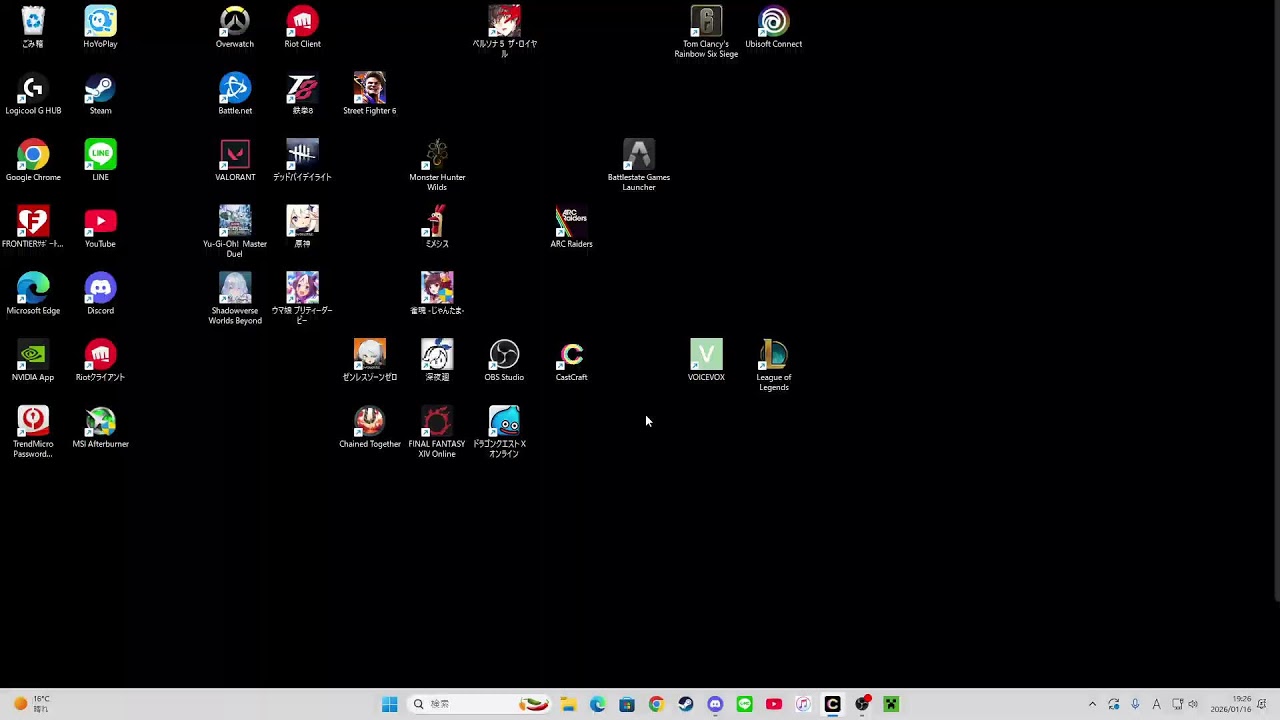Select the Dragon Quest X Online icon

coord(504,433)
